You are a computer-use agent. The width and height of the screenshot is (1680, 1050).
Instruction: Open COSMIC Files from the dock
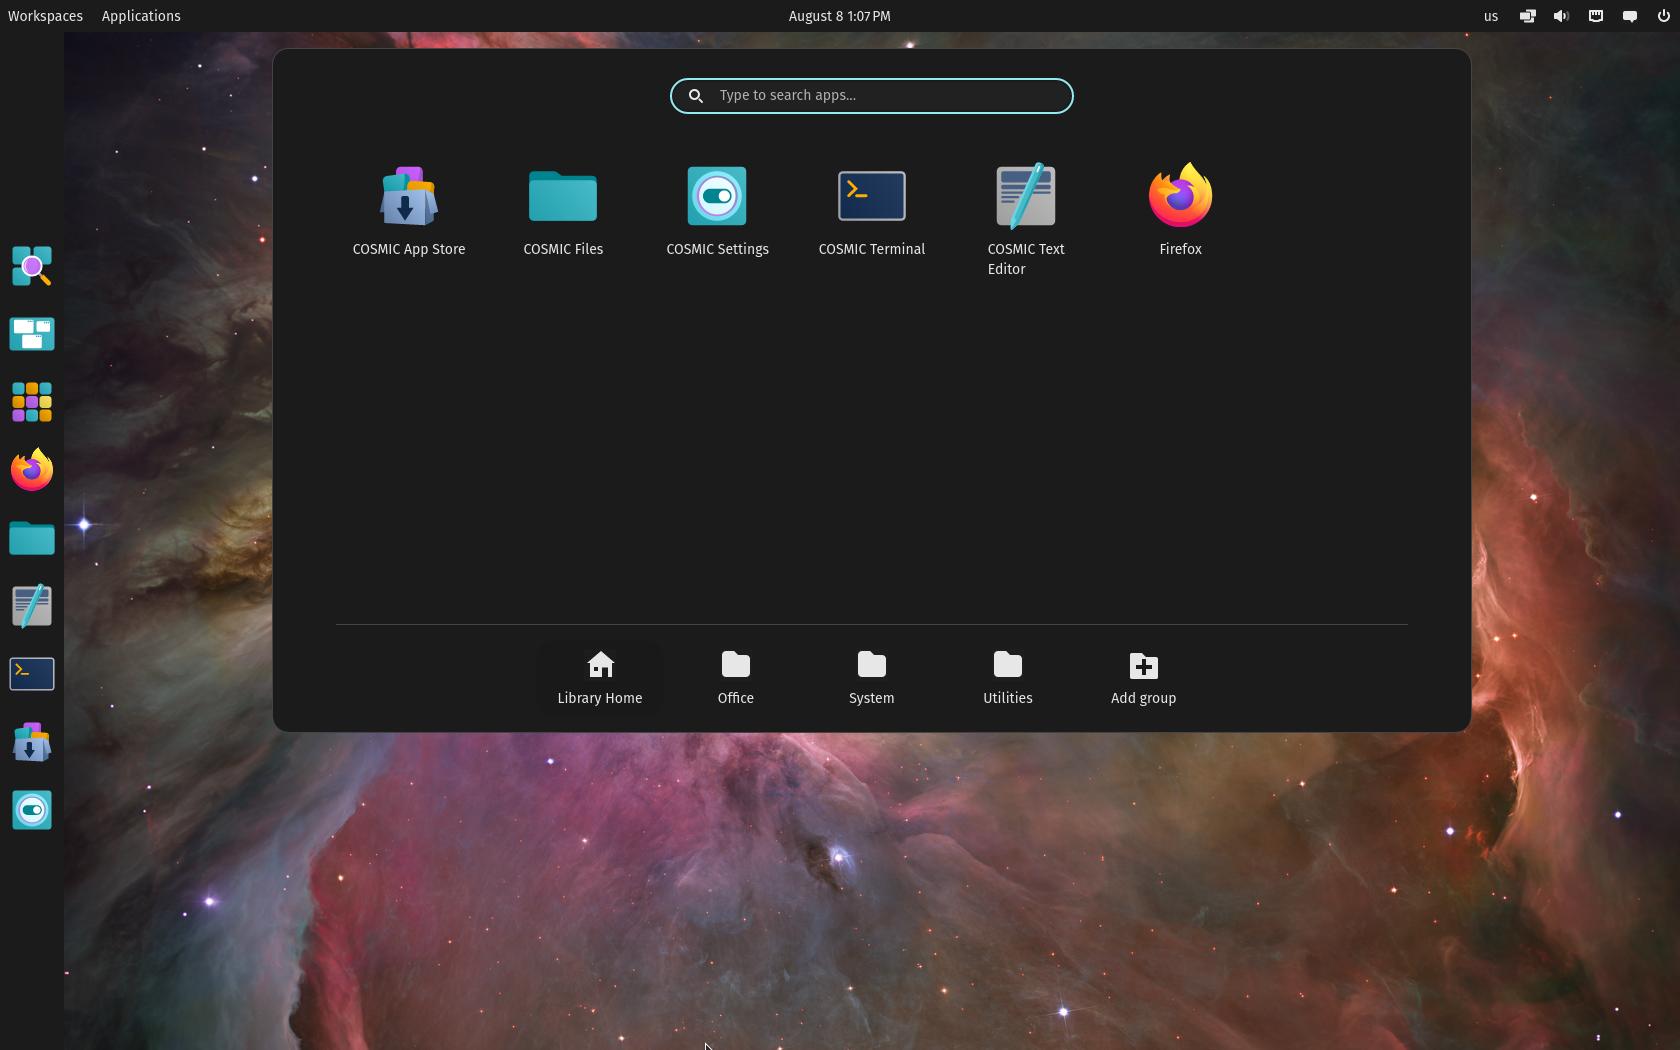click(x=32, y=538)
